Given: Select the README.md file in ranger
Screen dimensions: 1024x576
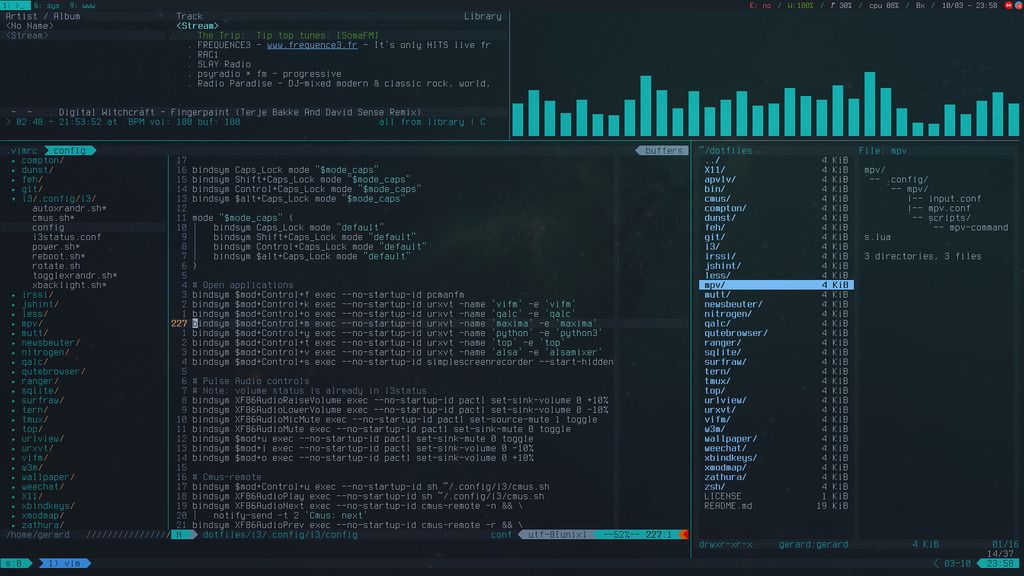Looking at the screenshot, I should 776,506.
